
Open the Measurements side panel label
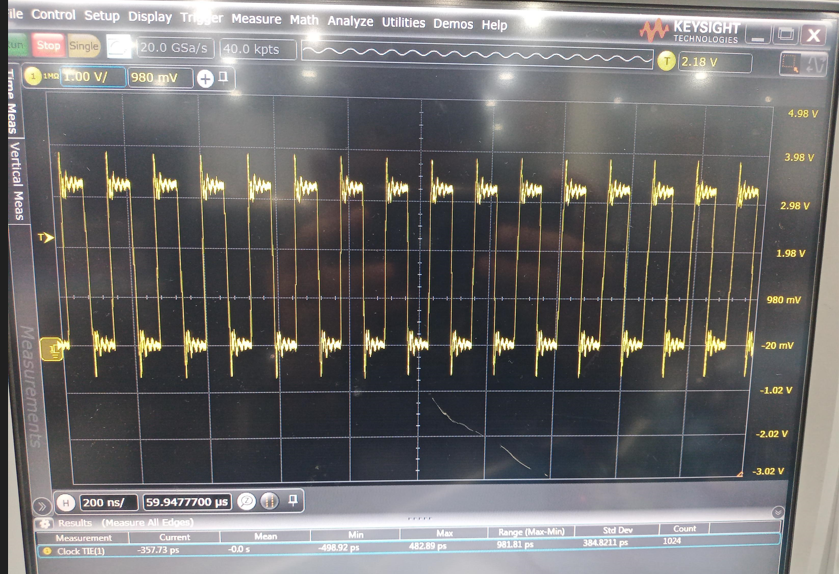click(30, 386)
